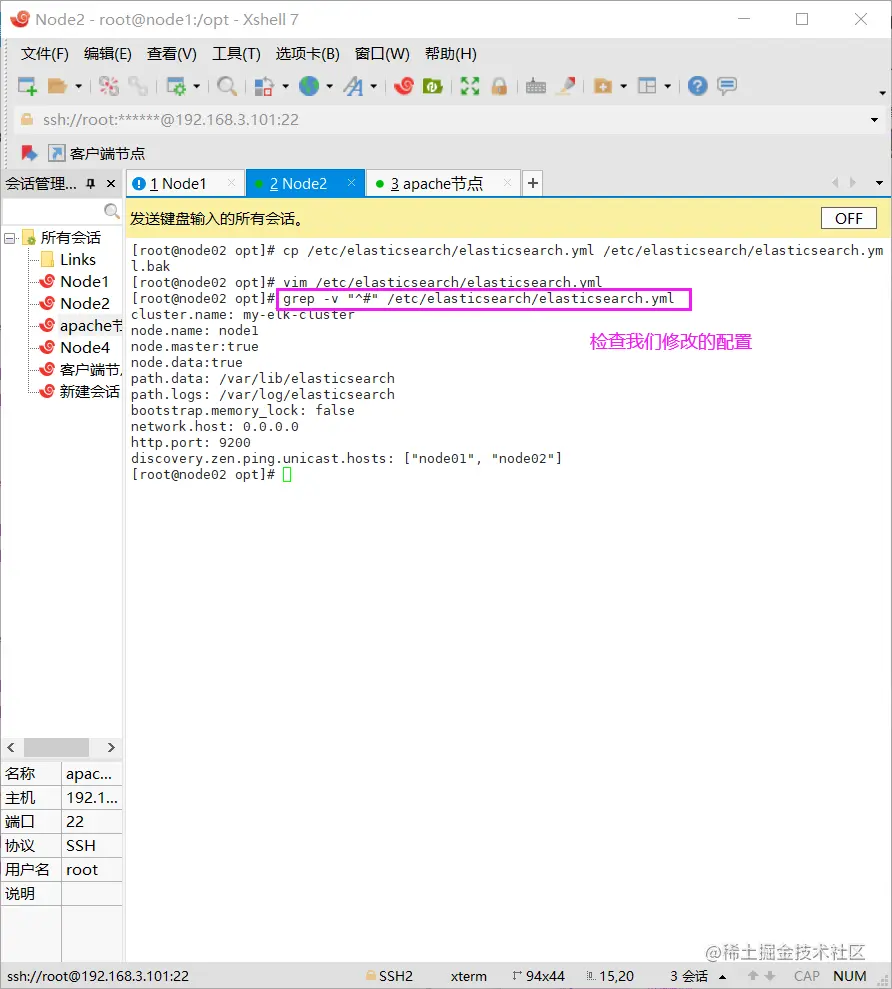Toggle full screen arrows icon
This screenshot has width=892, height=989.
pos(470,86)
